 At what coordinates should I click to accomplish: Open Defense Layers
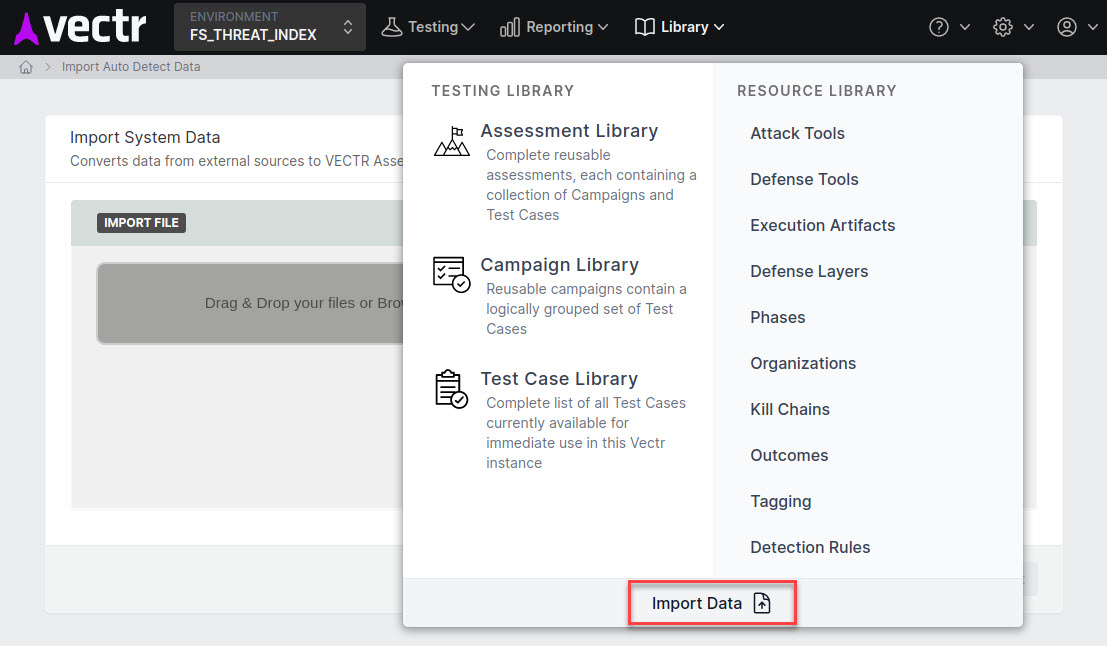[809, 271]
